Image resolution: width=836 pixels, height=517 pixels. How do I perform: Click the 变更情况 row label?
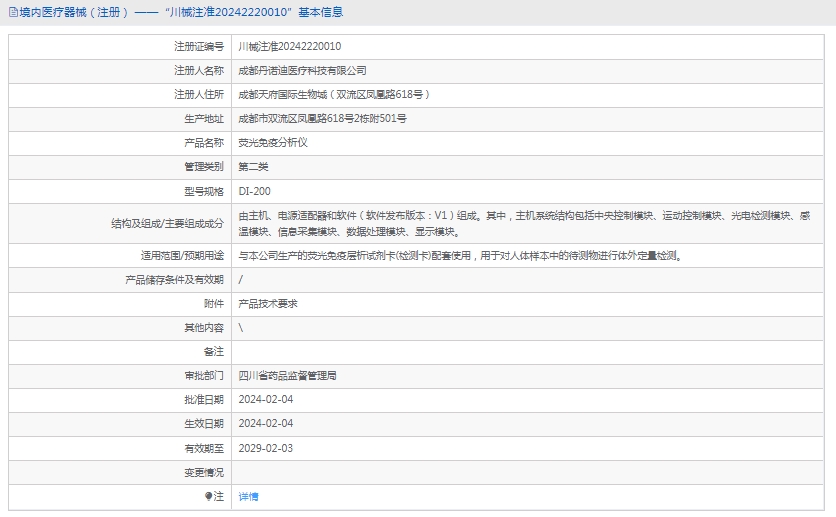click(204, 472)
